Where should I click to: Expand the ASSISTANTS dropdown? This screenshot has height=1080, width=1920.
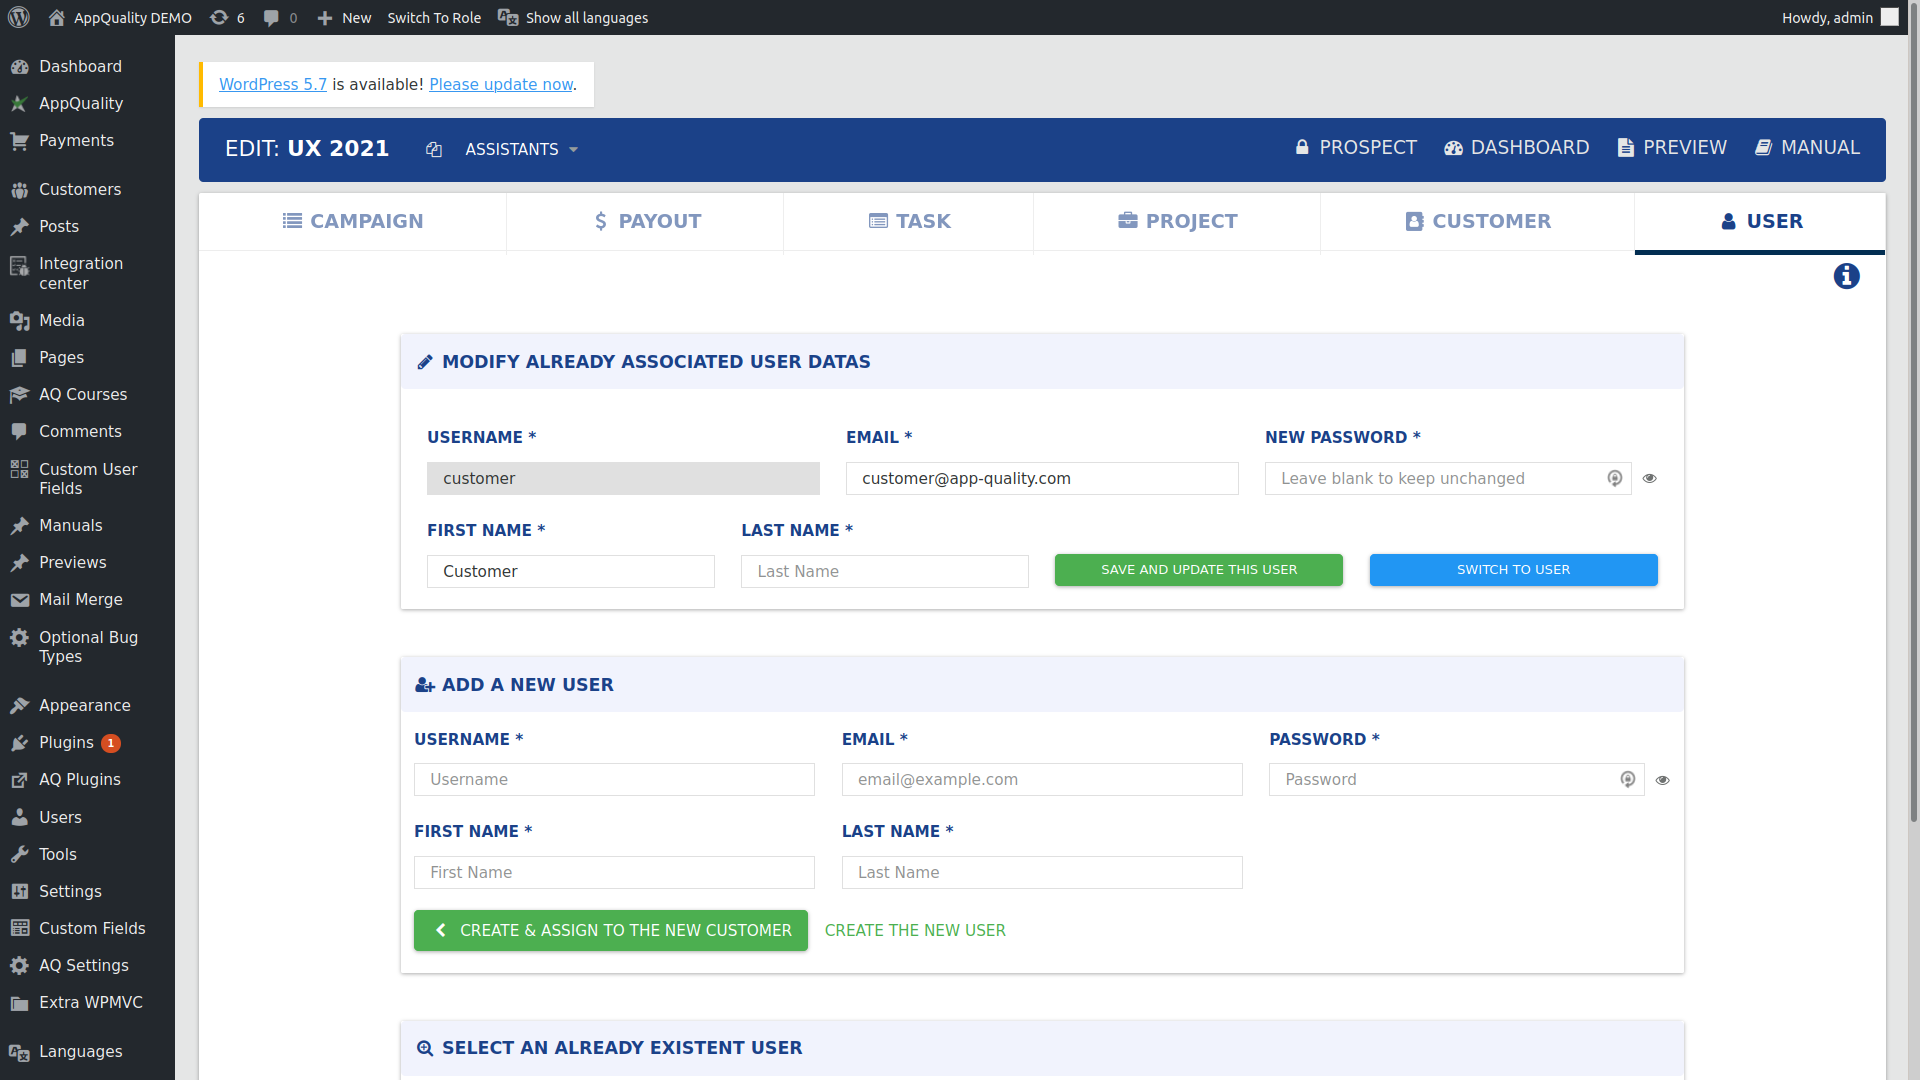521,149
